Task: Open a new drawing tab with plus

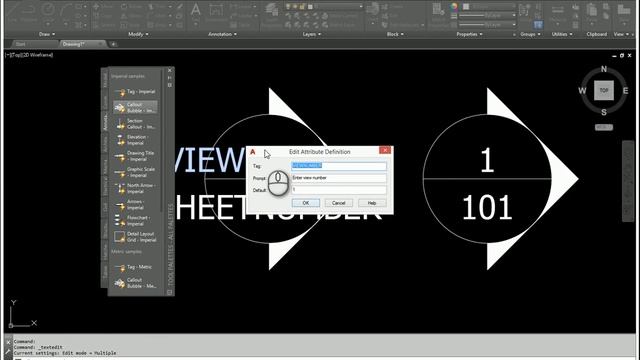Action: 113,44
